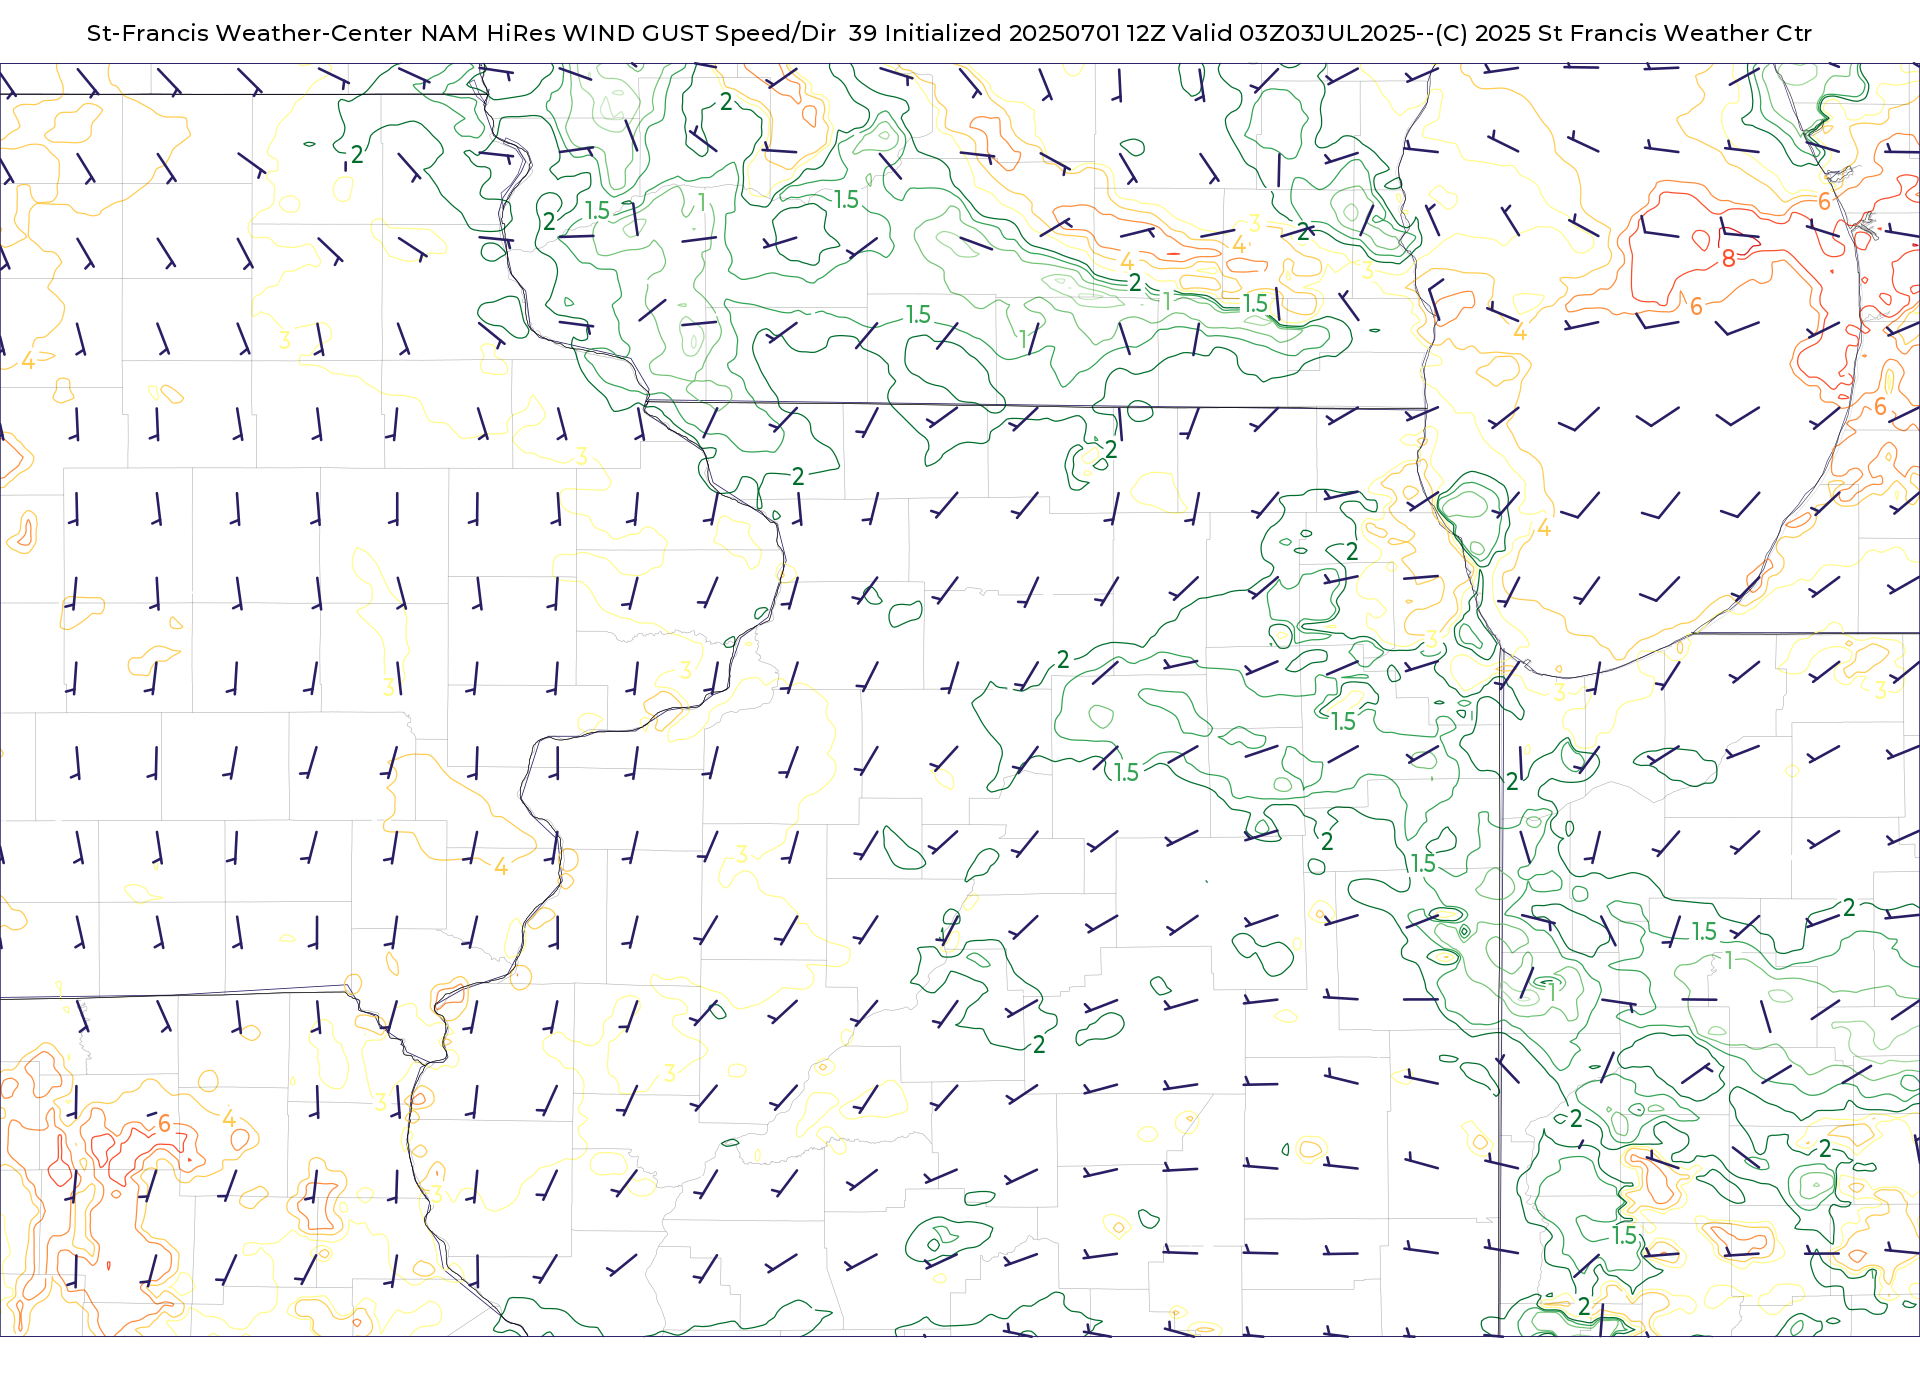
Task: Click the "WIND GUST Speed/Dir" text in header
Action: [x=699, y=33]
